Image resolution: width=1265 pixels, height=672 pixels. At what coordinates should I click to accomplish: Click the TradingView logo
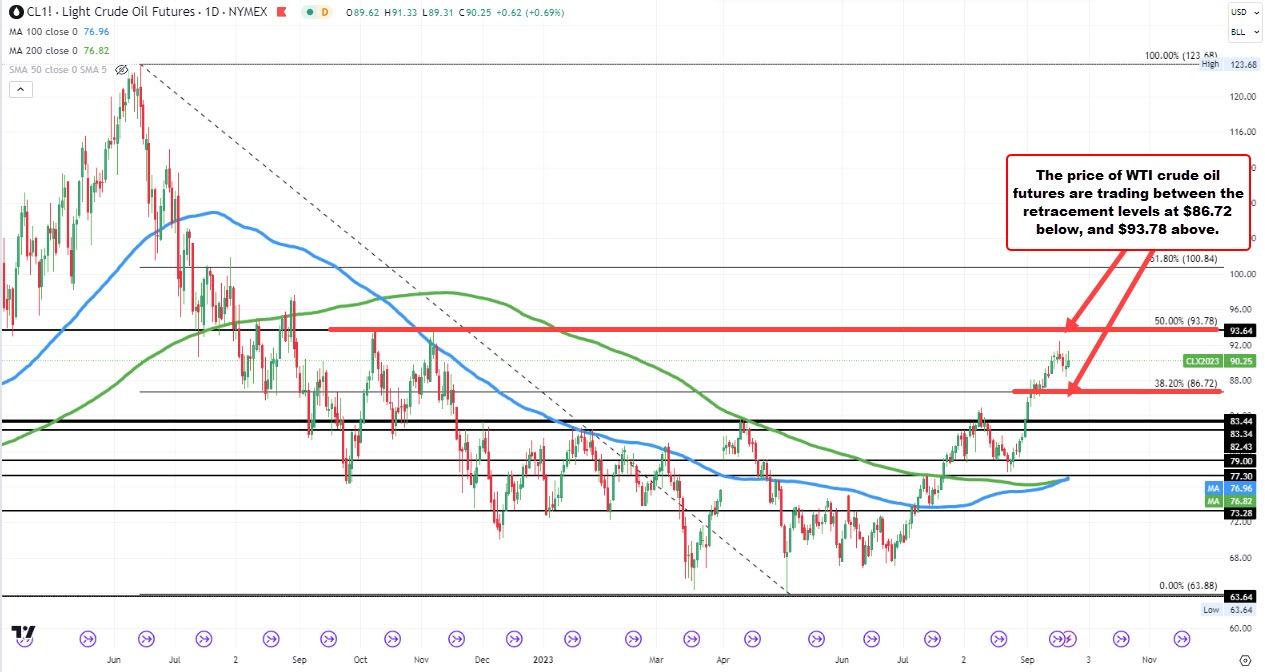pos(23,634)
